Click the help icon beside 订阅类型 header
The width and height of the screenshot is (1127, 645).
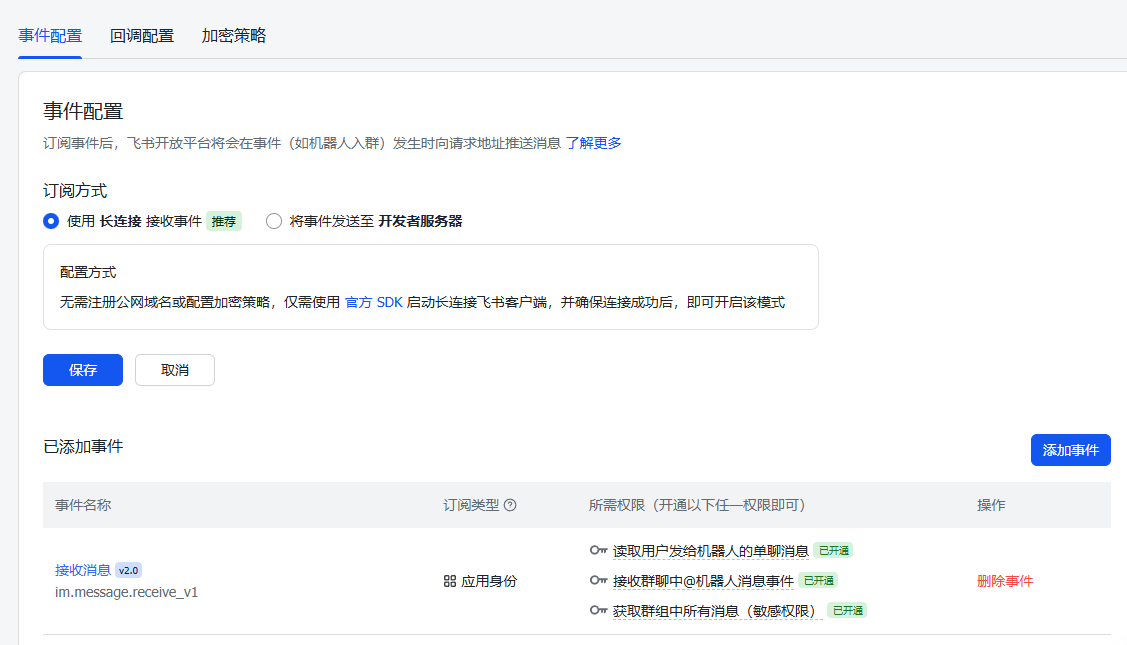(510, 505)
